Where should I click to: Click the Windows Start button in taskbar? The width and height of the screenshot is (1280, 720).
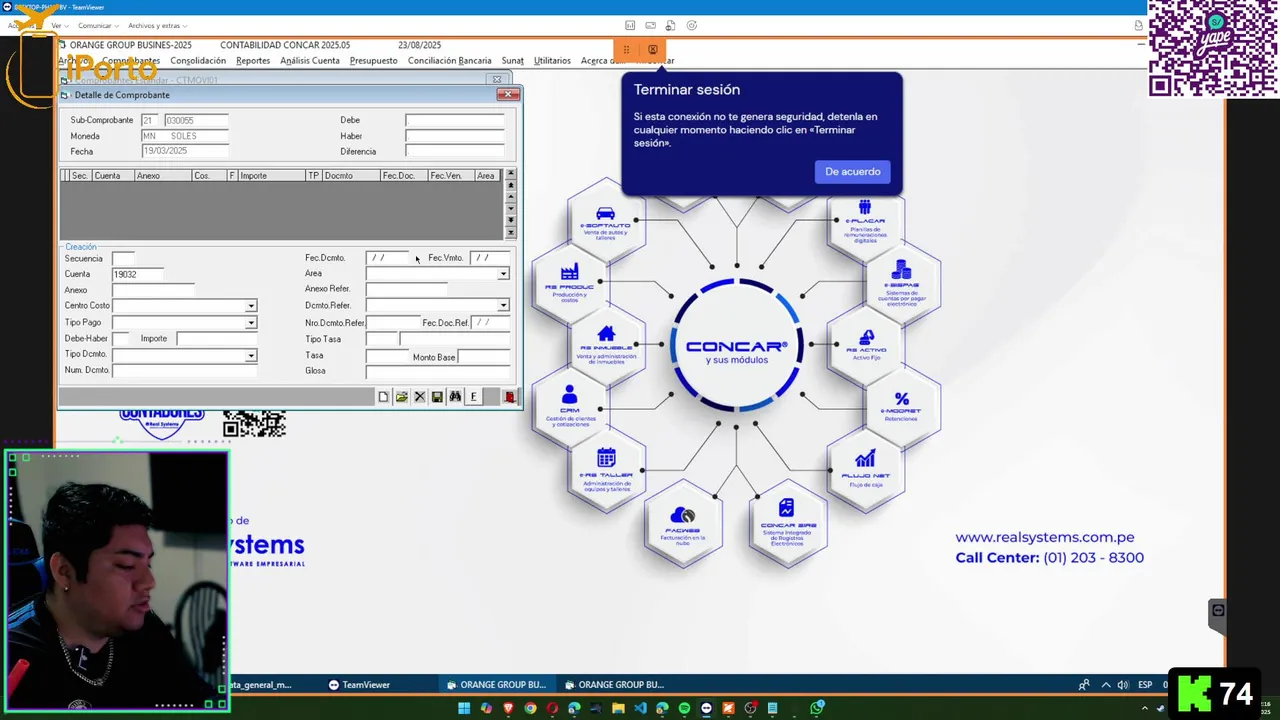(464, 708)
